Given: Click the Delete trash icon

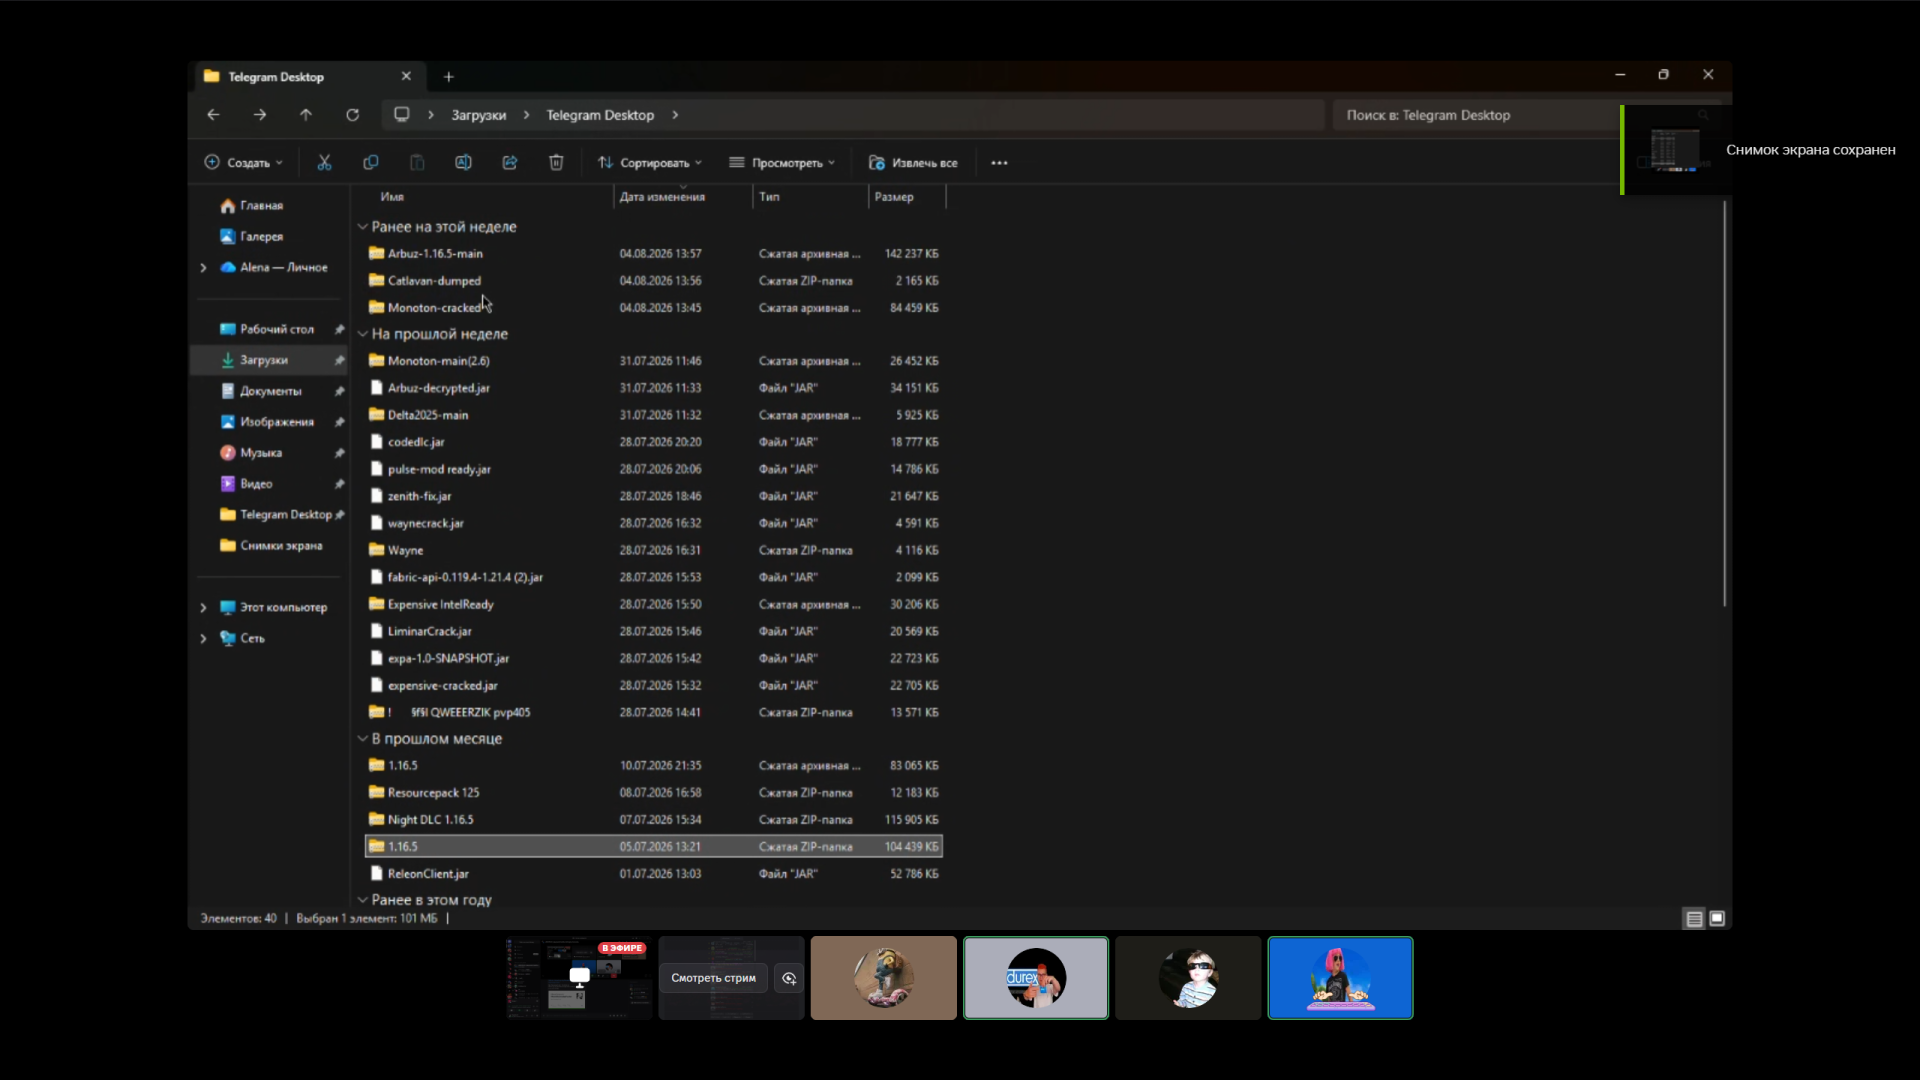Looking at the screenshot, I should tap(556, 162).
